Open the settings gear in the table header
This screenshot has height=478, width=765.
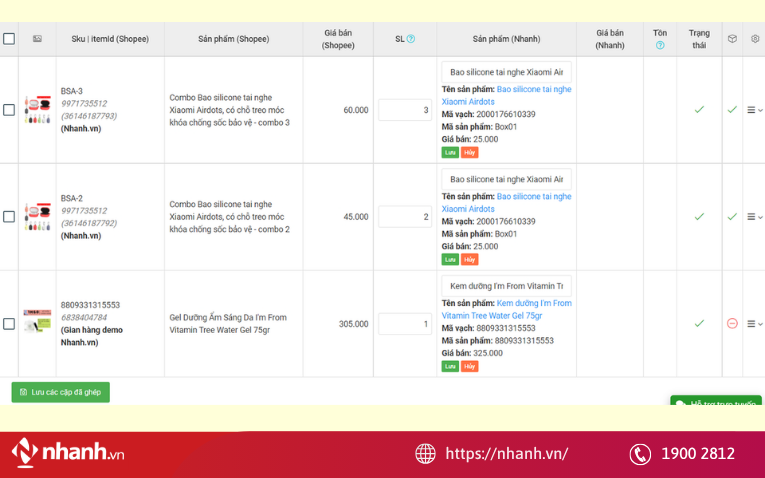click(x=755, y=39)
